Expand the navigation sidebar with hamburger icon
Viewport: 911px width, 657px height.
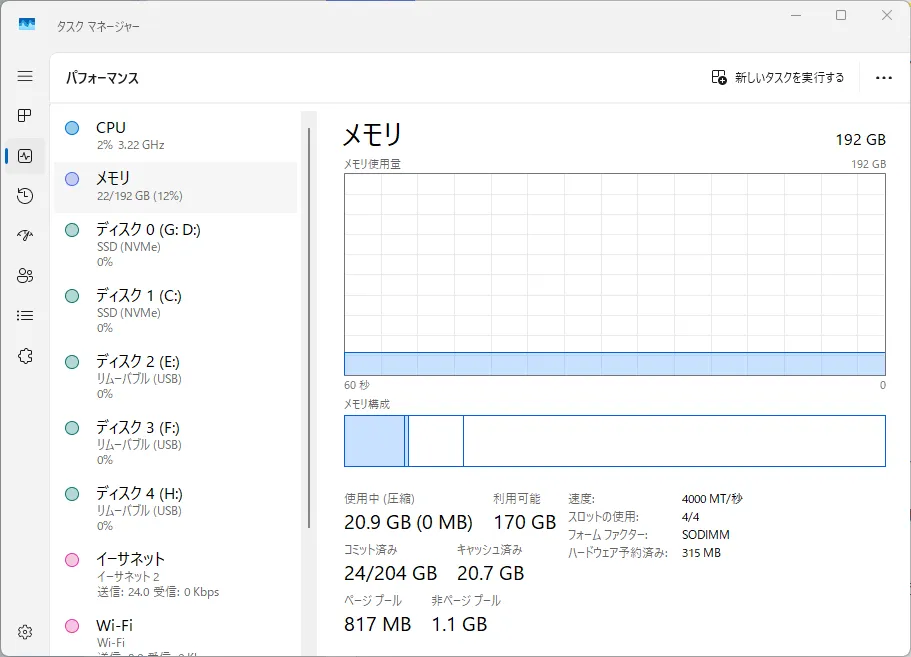pos(25,76)
